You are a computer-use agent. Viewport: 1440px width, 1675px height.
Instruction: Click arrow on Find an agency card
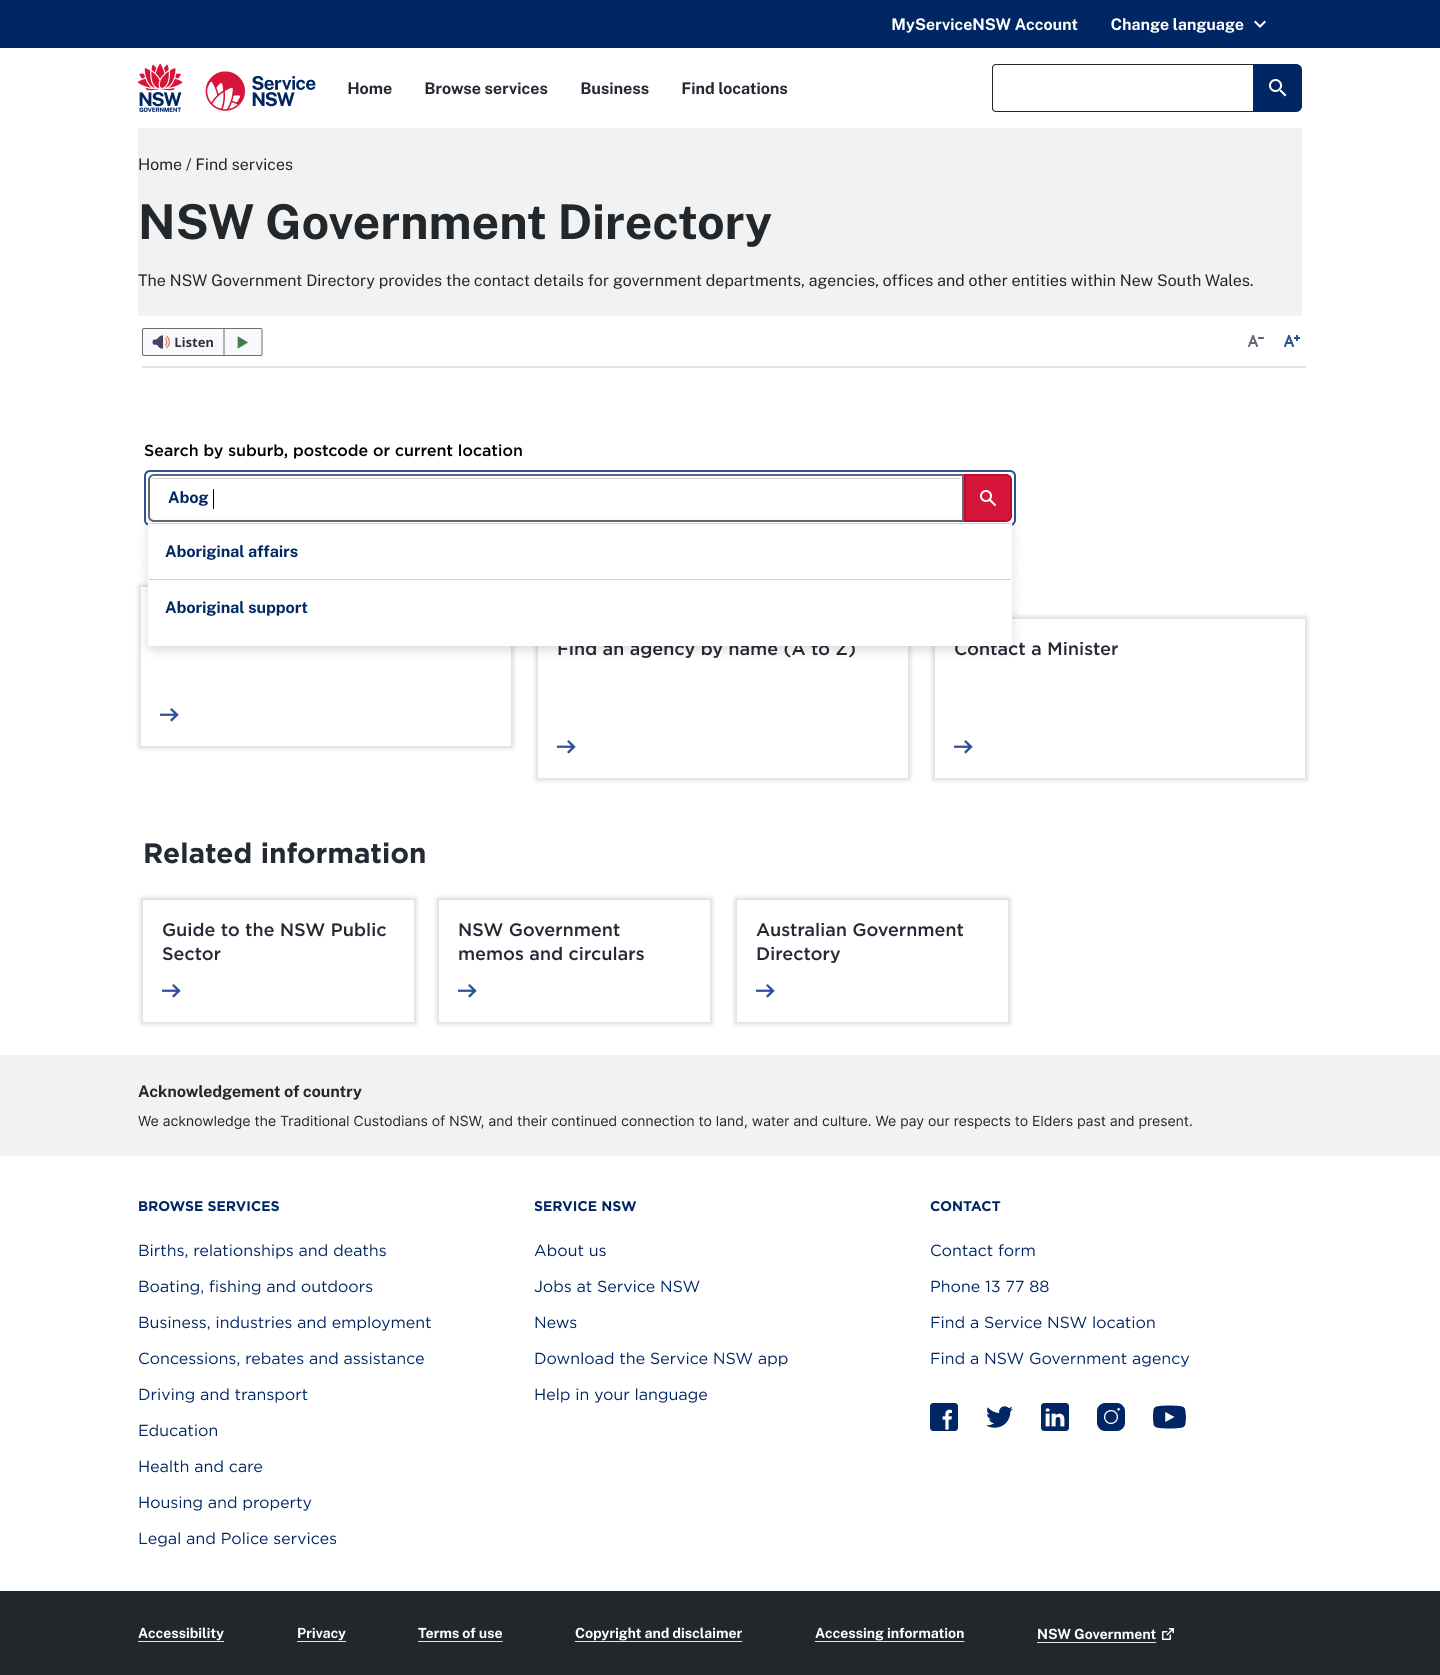coord(566,747)
